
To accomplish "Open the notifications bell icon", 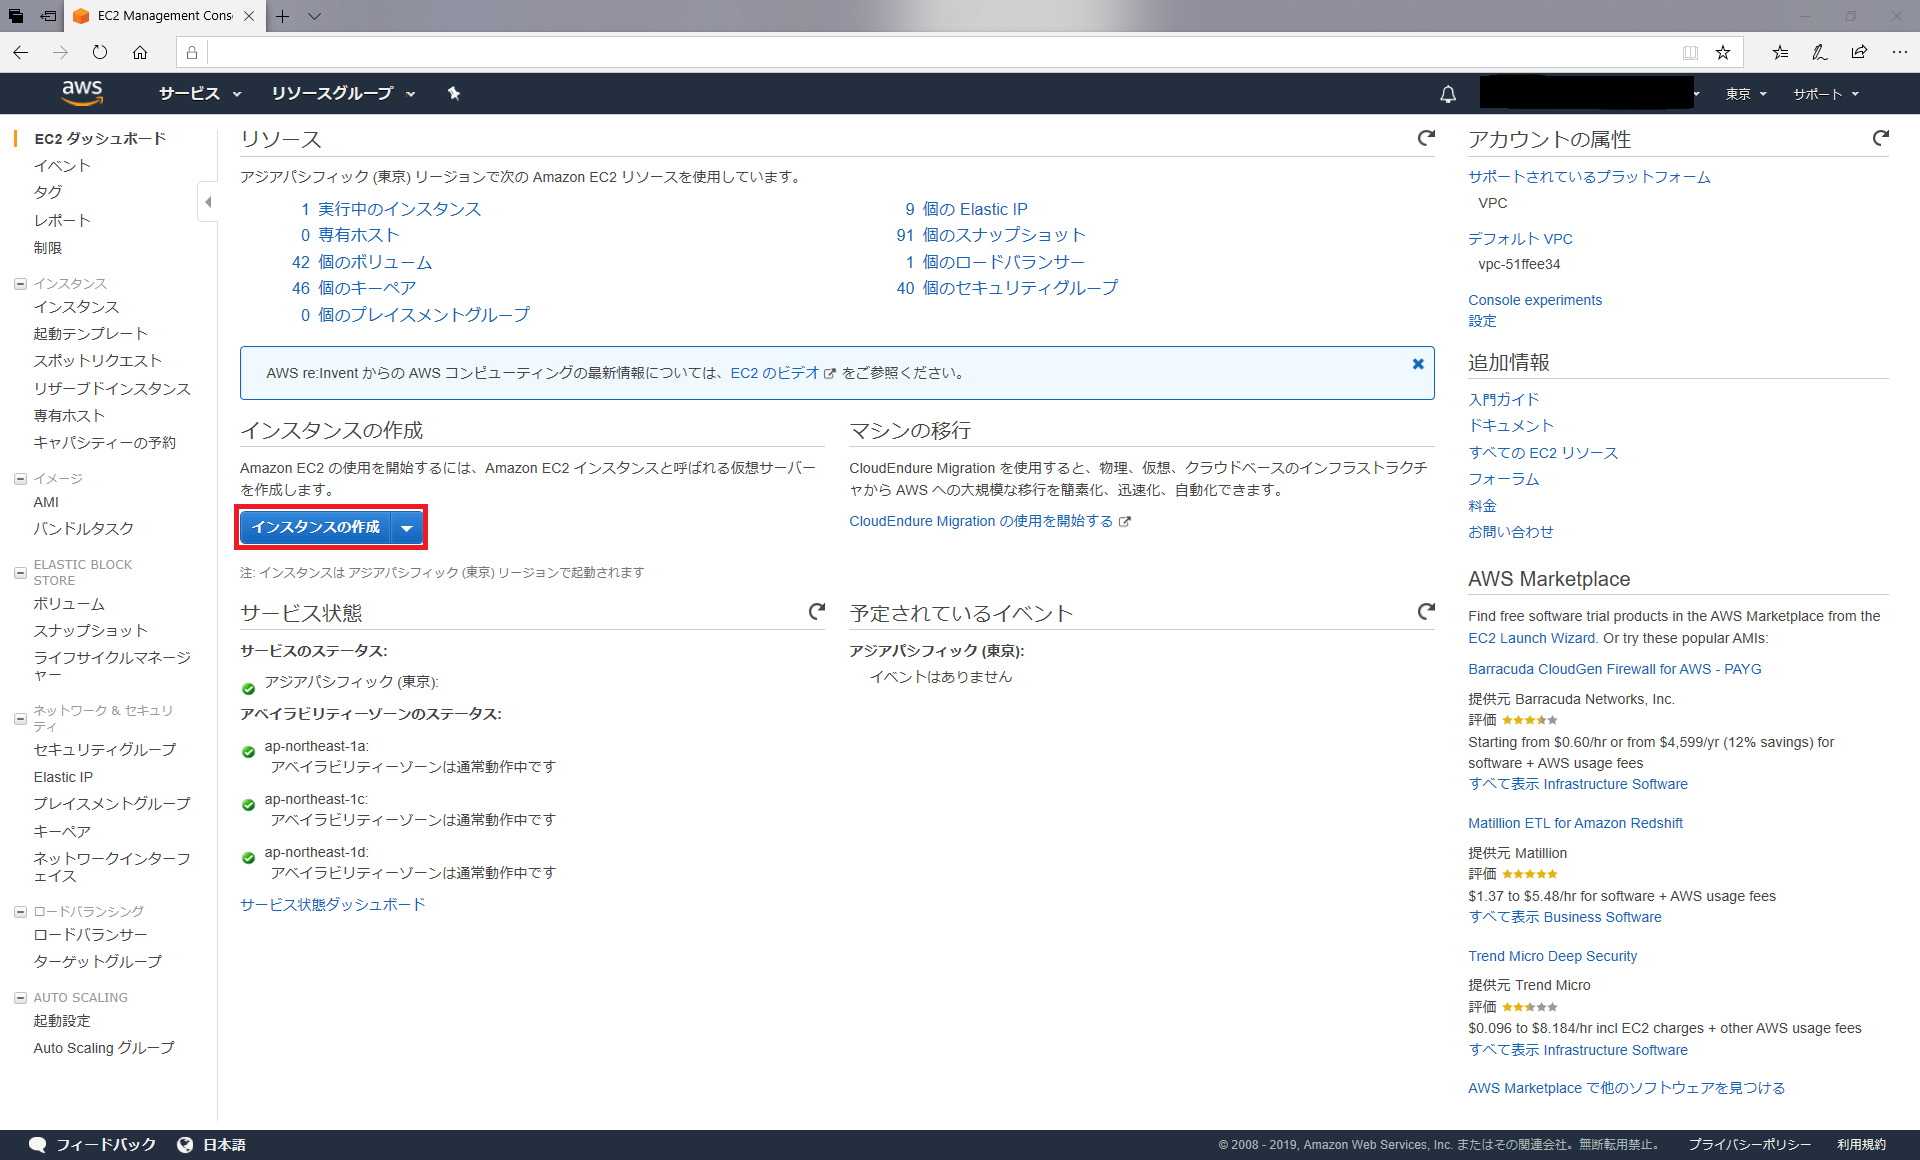I will point(1447,94).
